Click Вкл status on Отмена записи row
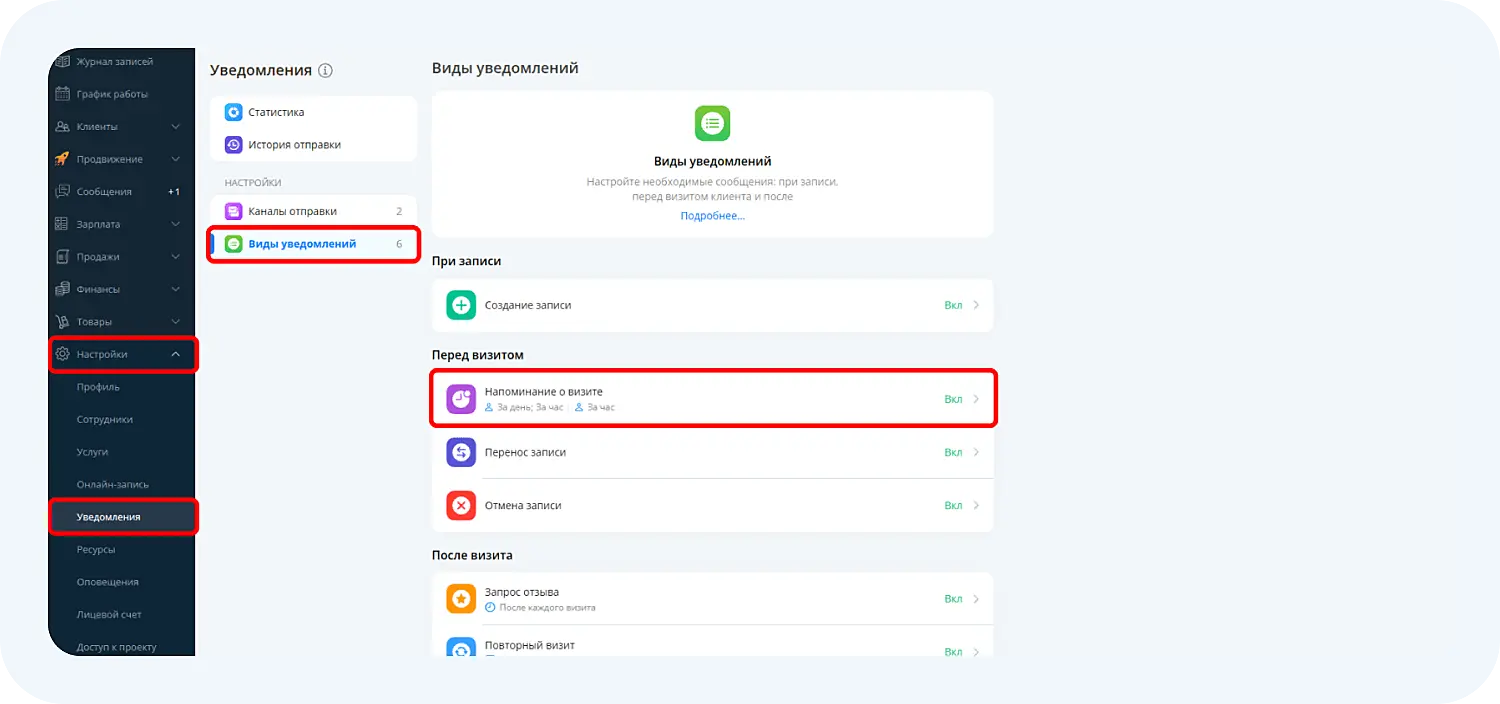 (953, 506)
